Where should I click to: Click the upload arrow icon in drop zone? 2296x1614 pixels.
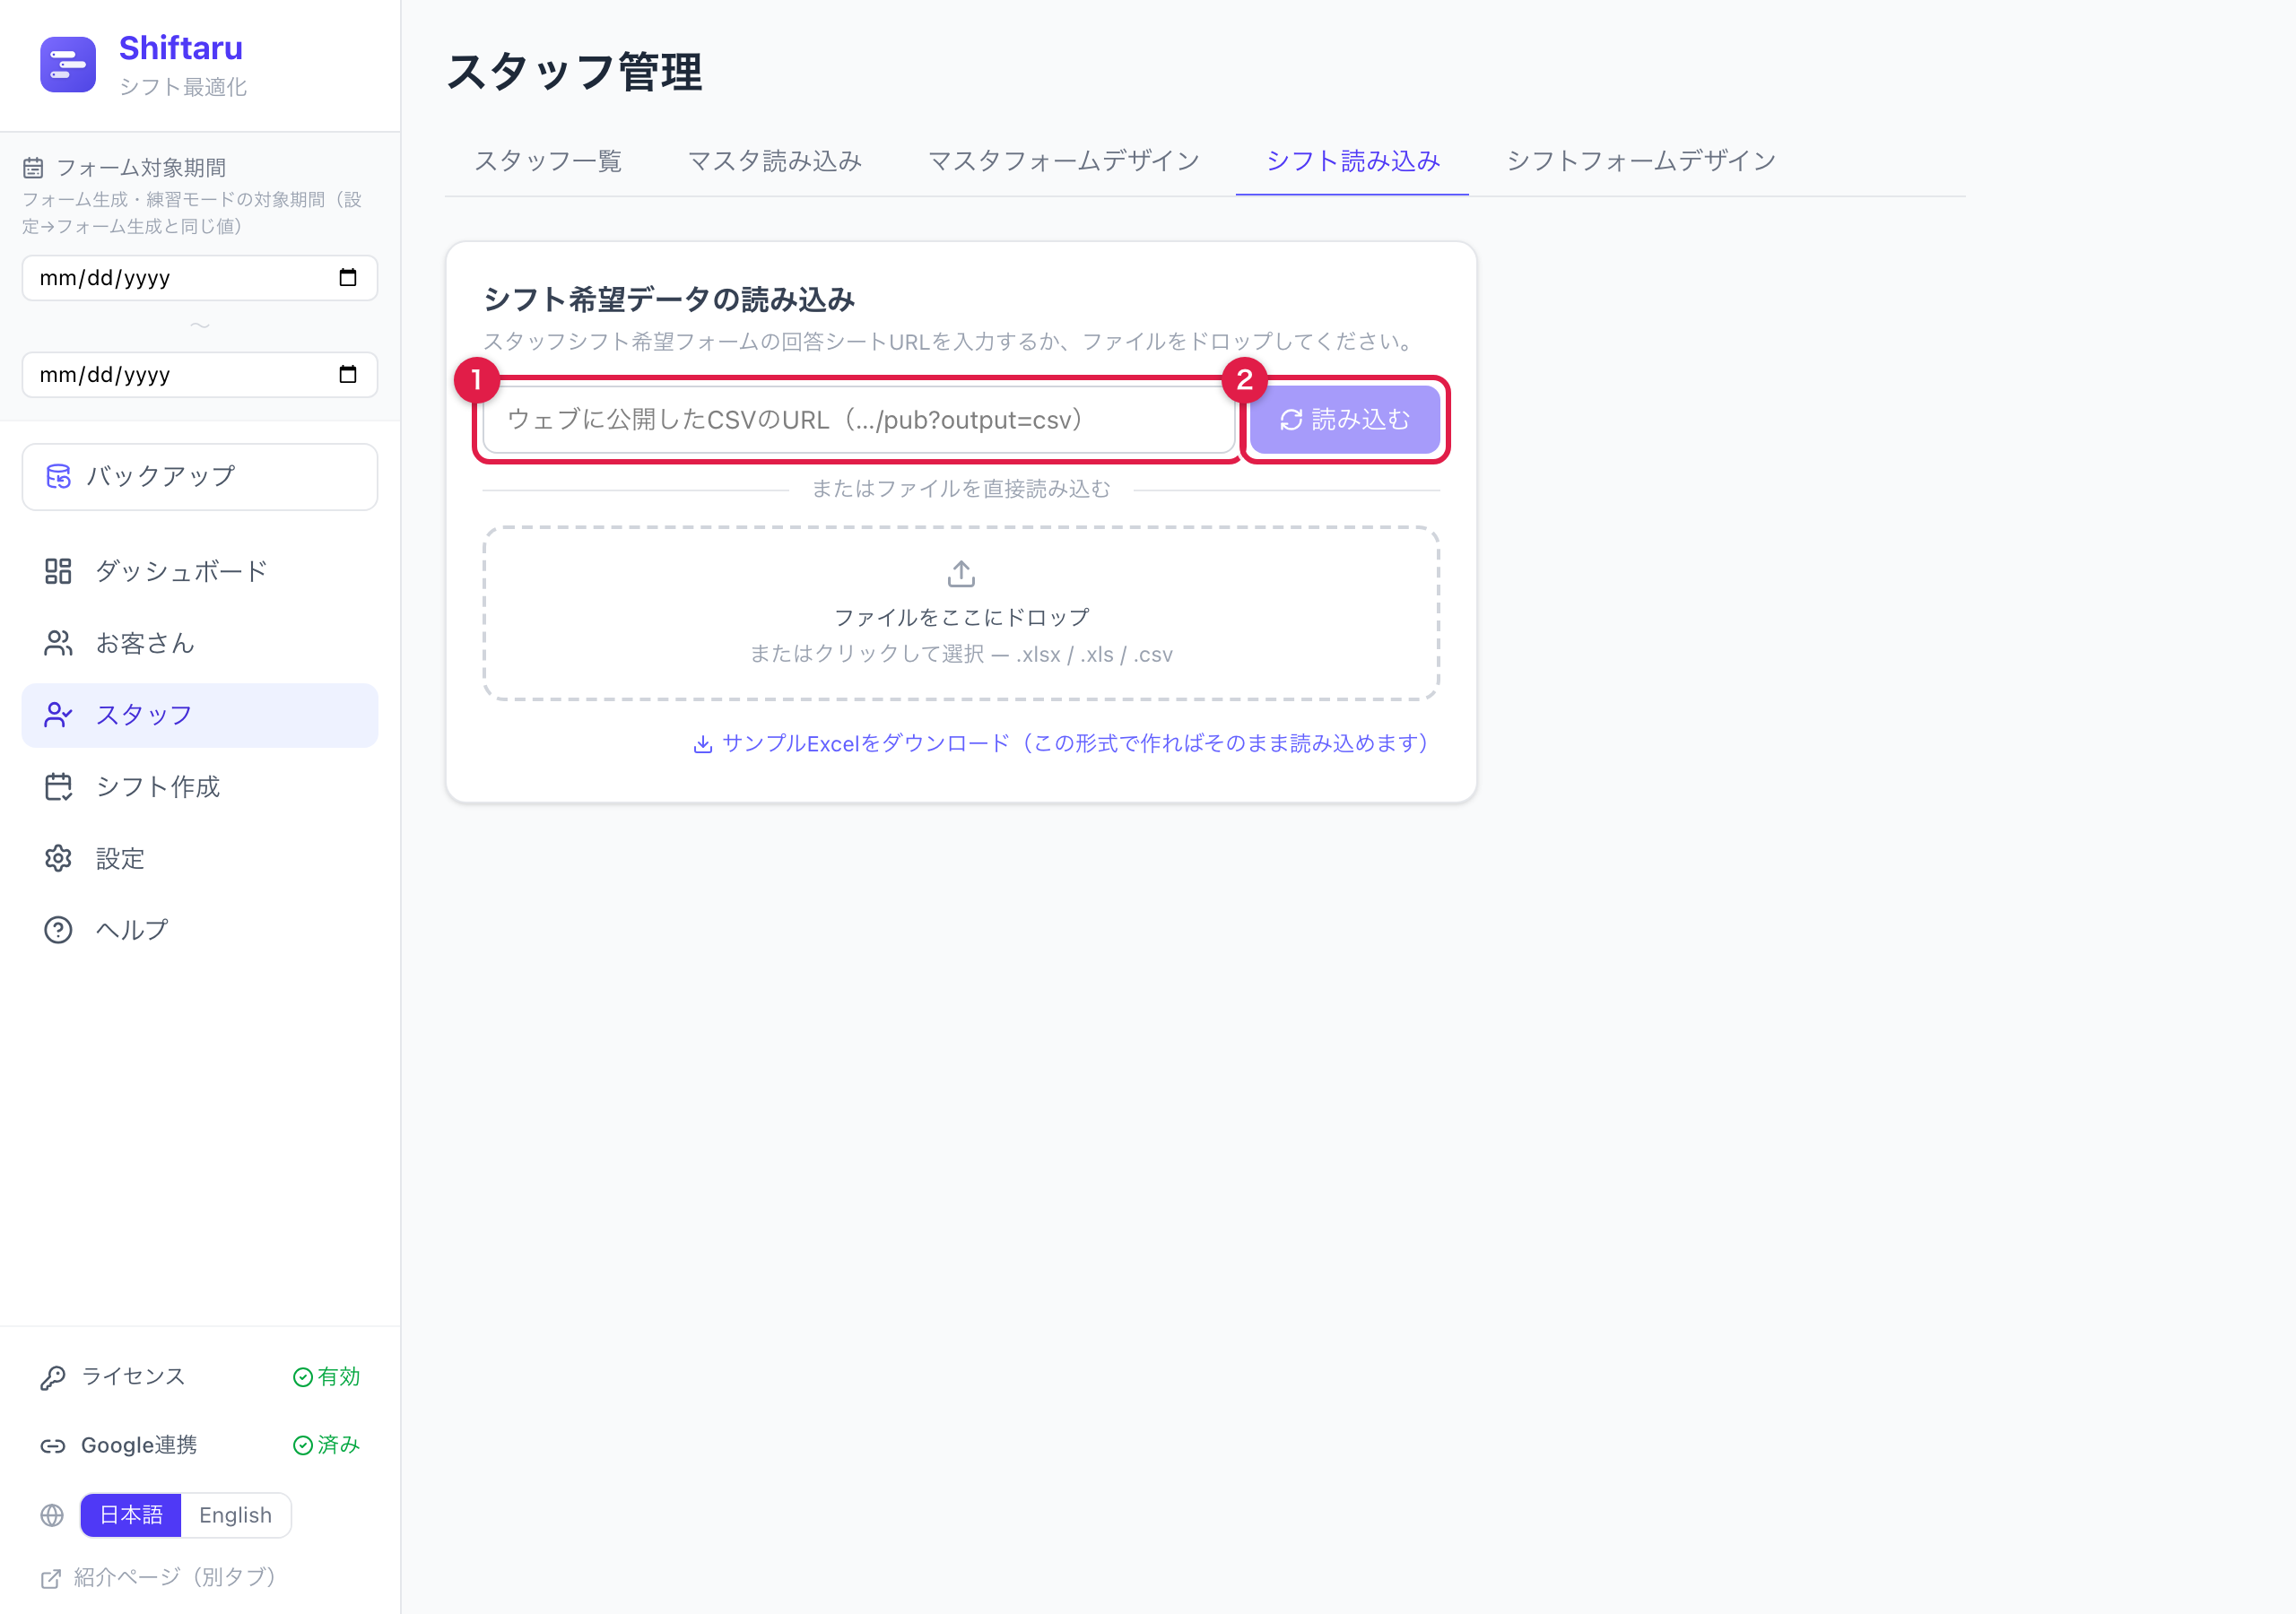pyautogui.click(x=961, y=574)
